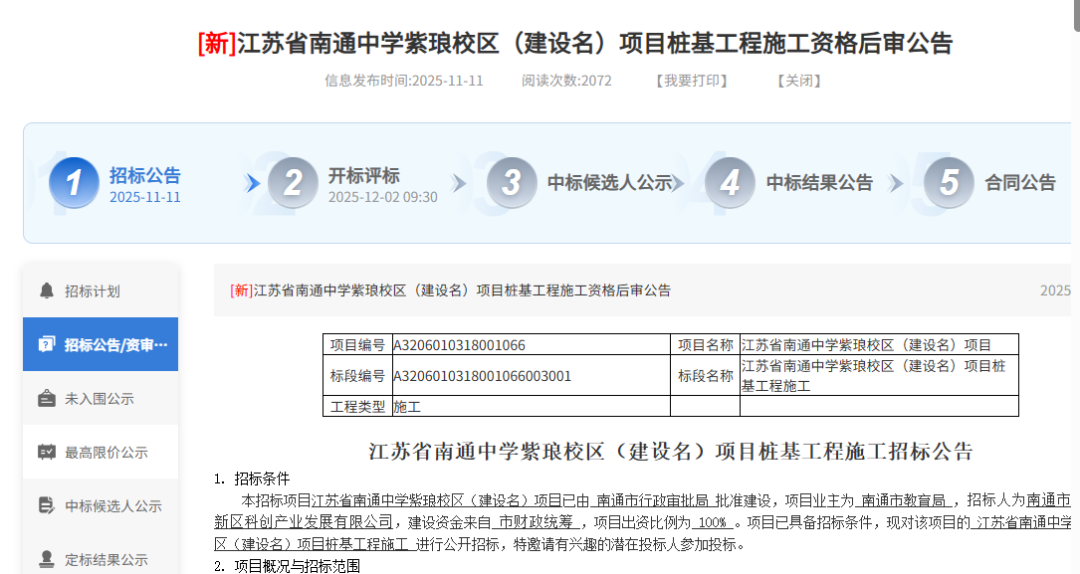Click the stamp icon beside 定标结果公示
Screen dimensions: 1080x574
coord(46,559)
